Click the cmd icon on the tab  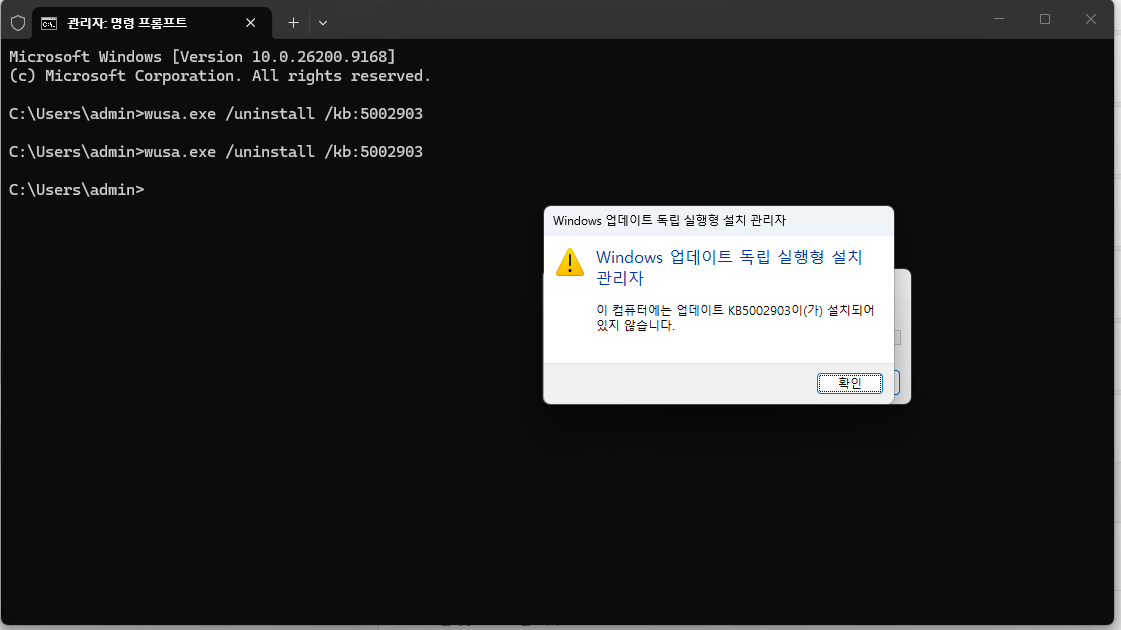point(49,24)
